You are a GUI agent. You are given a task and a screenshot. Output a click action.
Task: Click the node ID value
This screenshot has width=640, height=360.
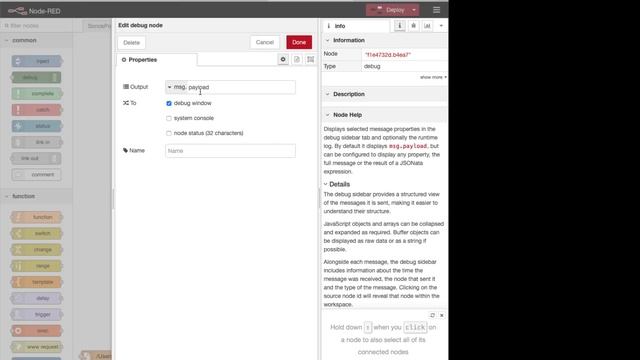coord(388,54)
